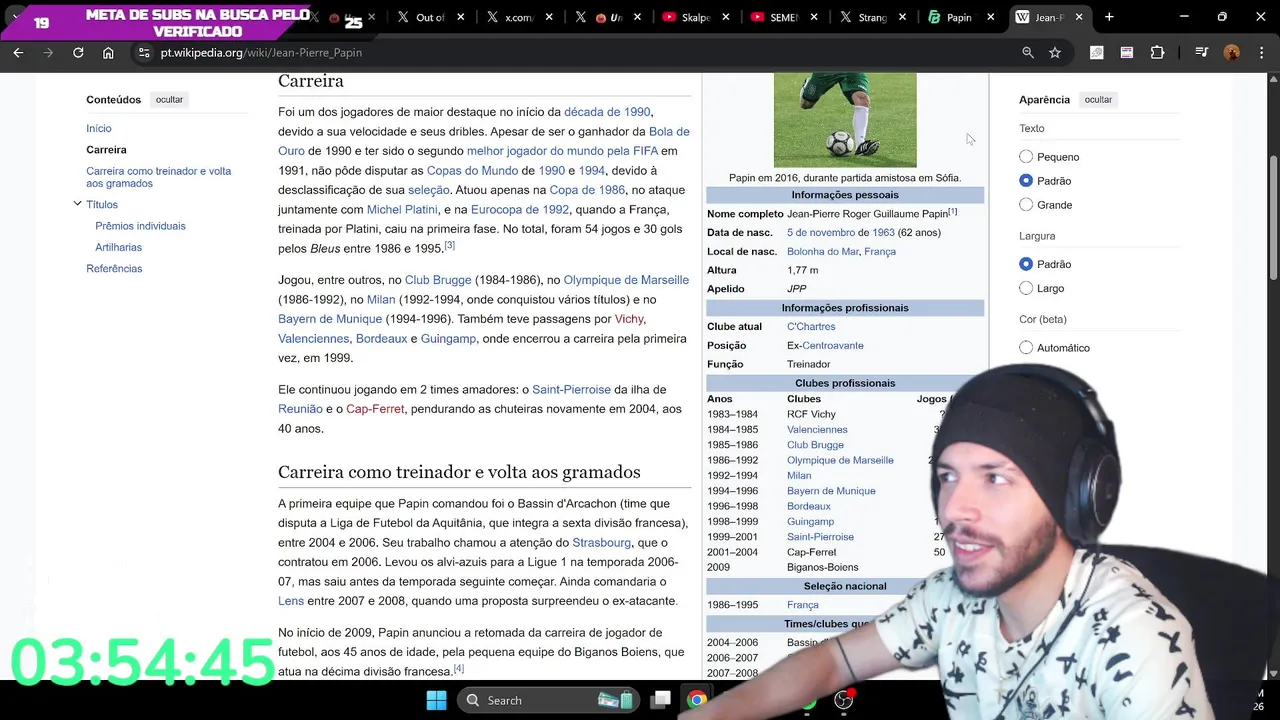Collapse the Títulos section in contents
Image resolution: width=1280 pixels, height=720 pixels.
[77, 204]
